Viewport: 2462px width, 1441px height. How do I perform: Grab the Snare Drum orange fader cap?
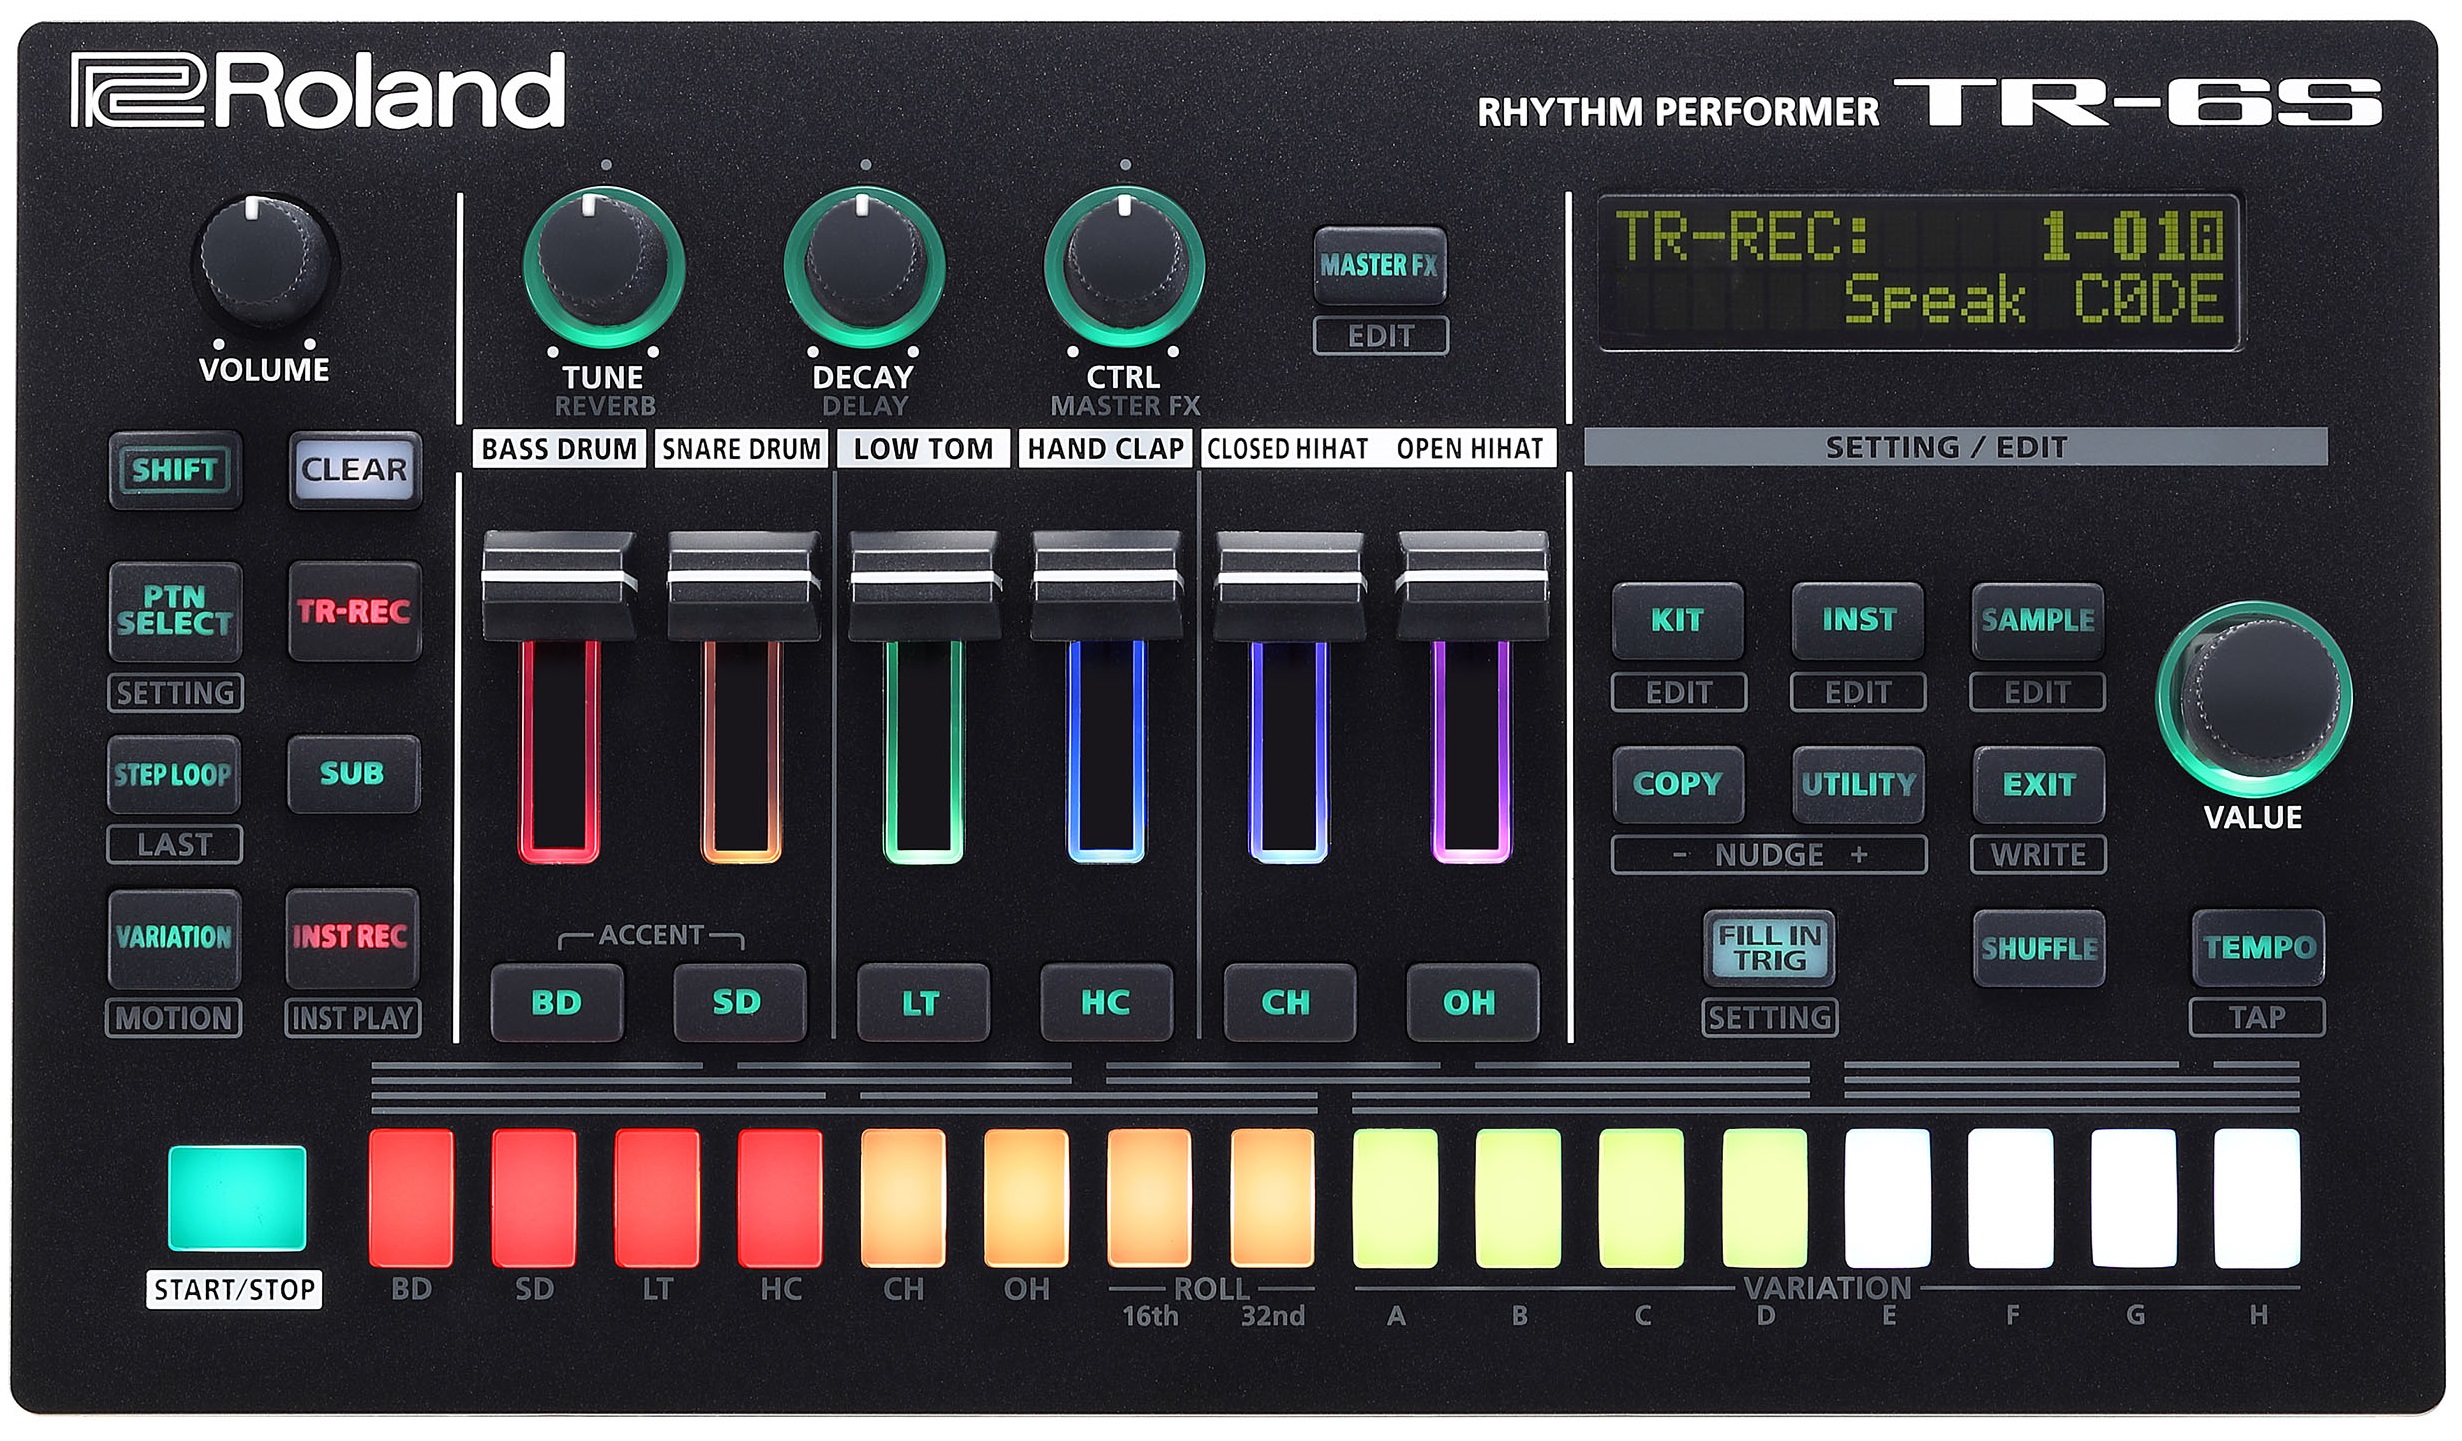(x=743, y=586)
